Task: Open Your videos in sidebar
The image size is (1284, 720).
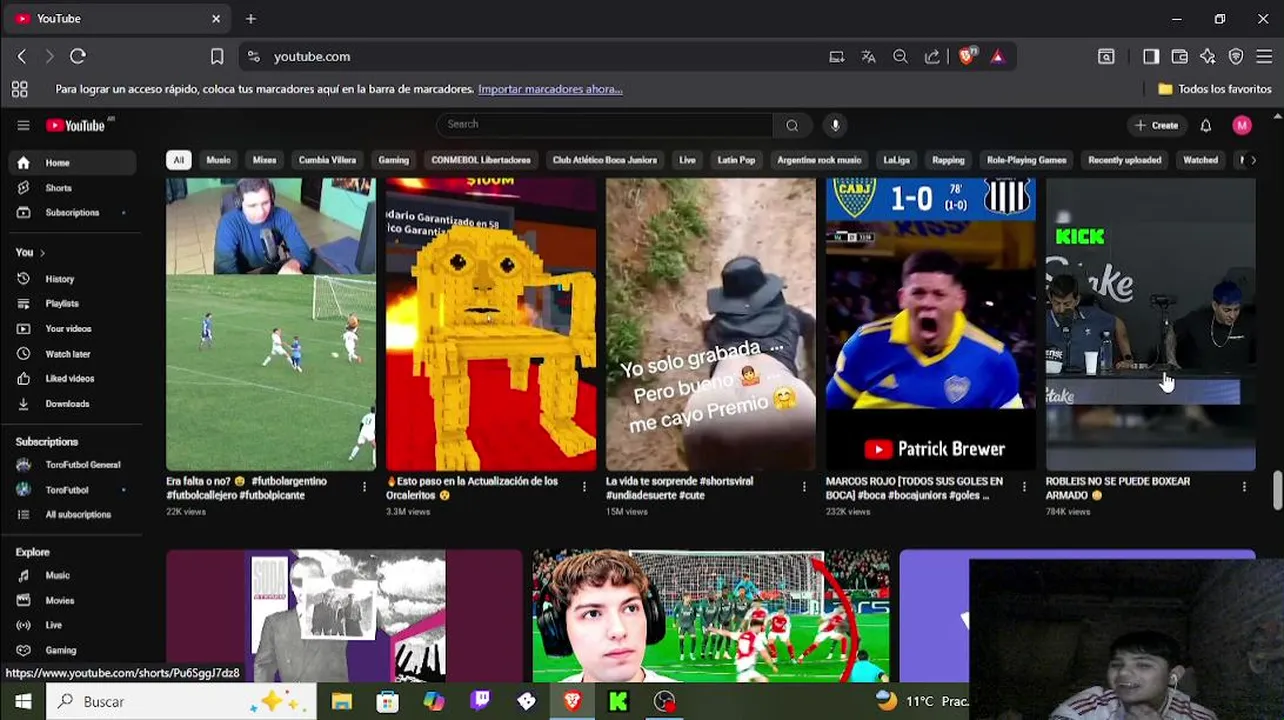Action: [71, 328]
